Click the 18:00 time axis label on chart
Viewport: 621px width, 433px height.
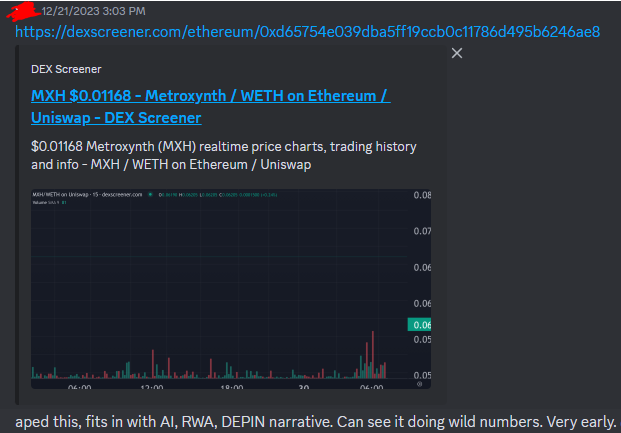pos(232,387)
